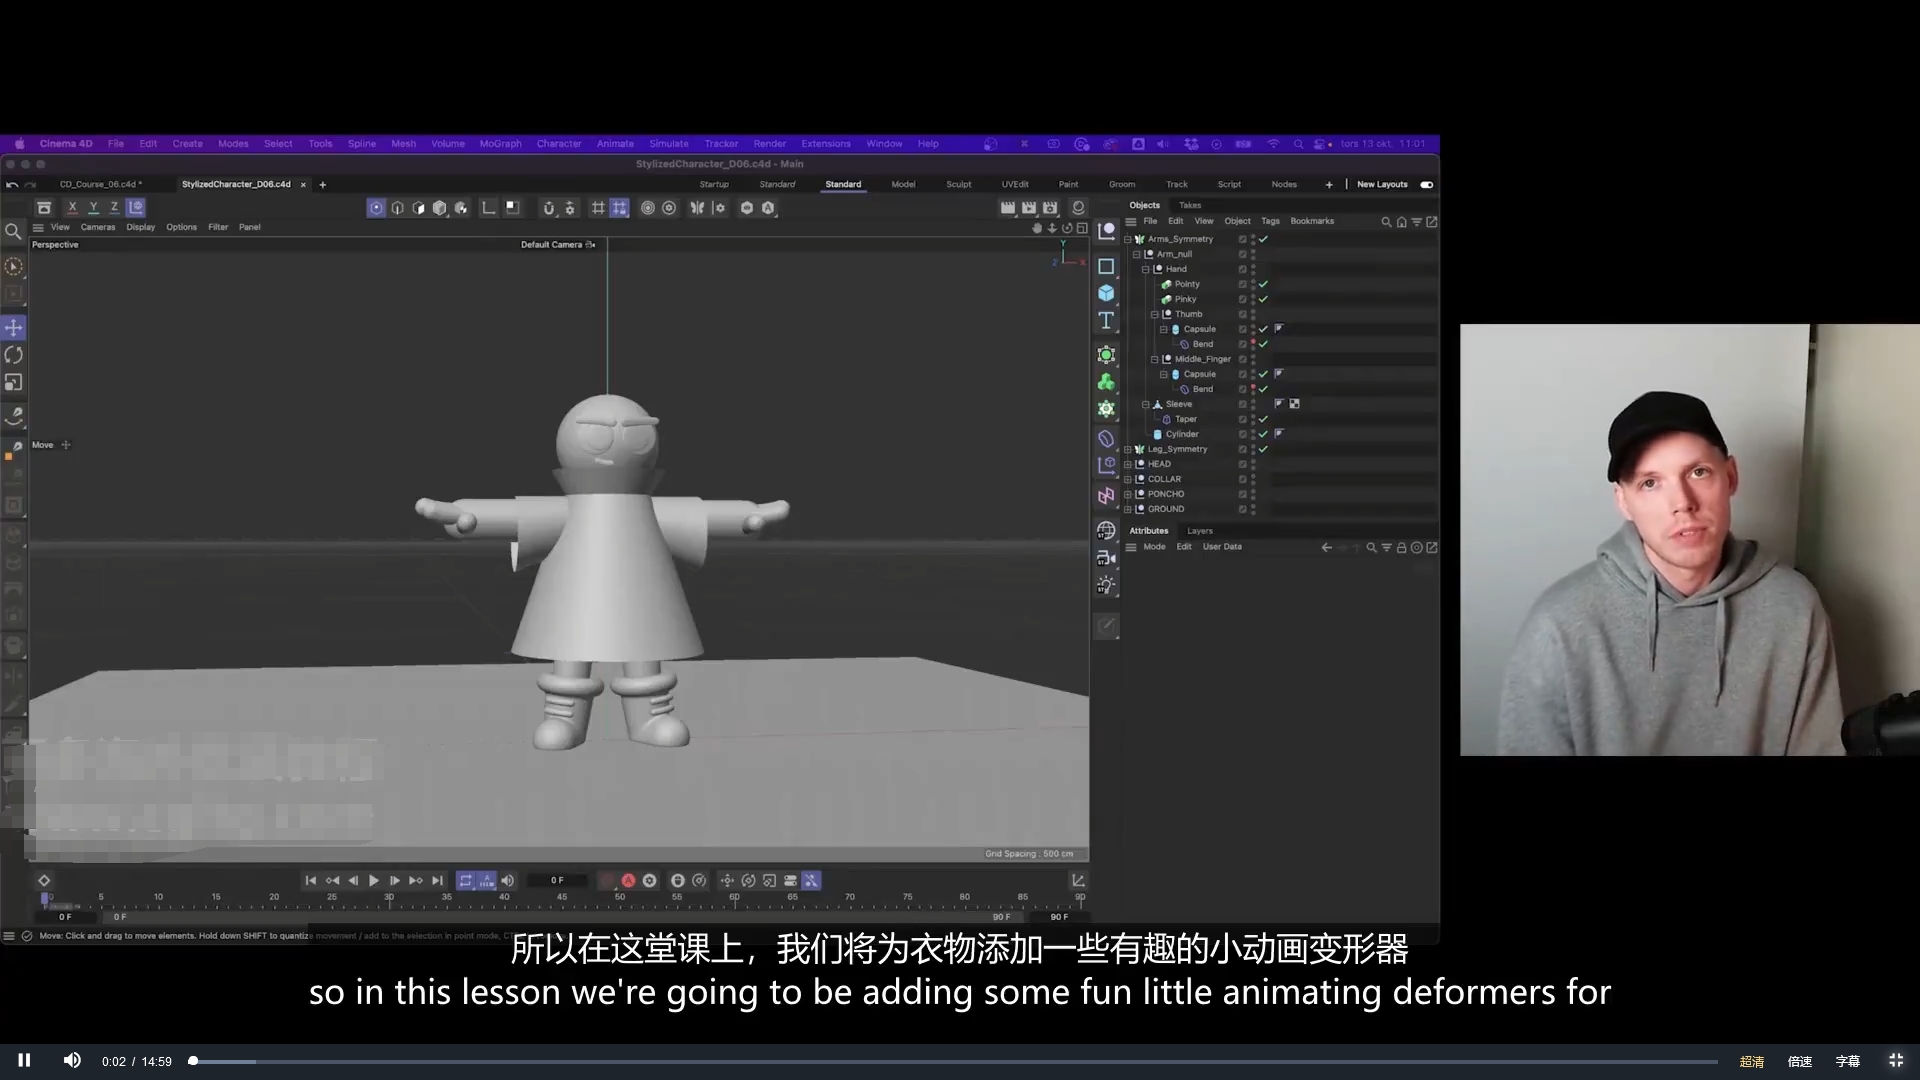1920x1080 pixels.
Task: Play the Cinema 4D timeline animation
Action: 374,881
